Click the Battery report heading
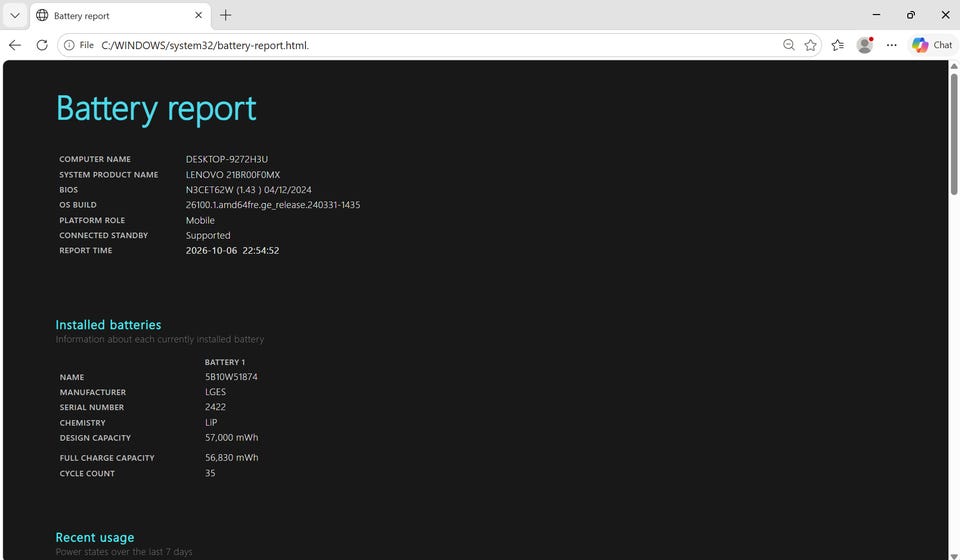Viewport: 960px width, 560px height. 156,110
